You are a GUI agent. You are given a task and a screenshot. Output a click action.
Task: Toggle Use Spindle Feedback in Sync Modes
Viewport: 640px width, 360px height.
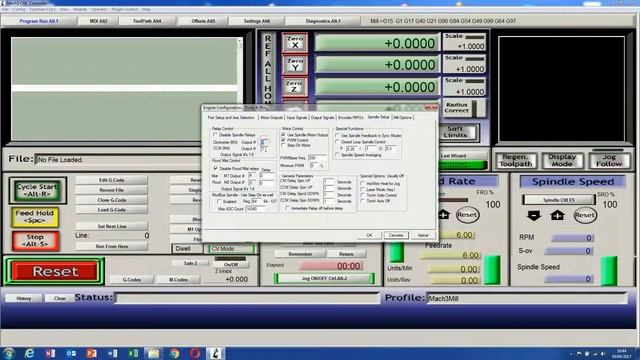[x=337, y=135]
